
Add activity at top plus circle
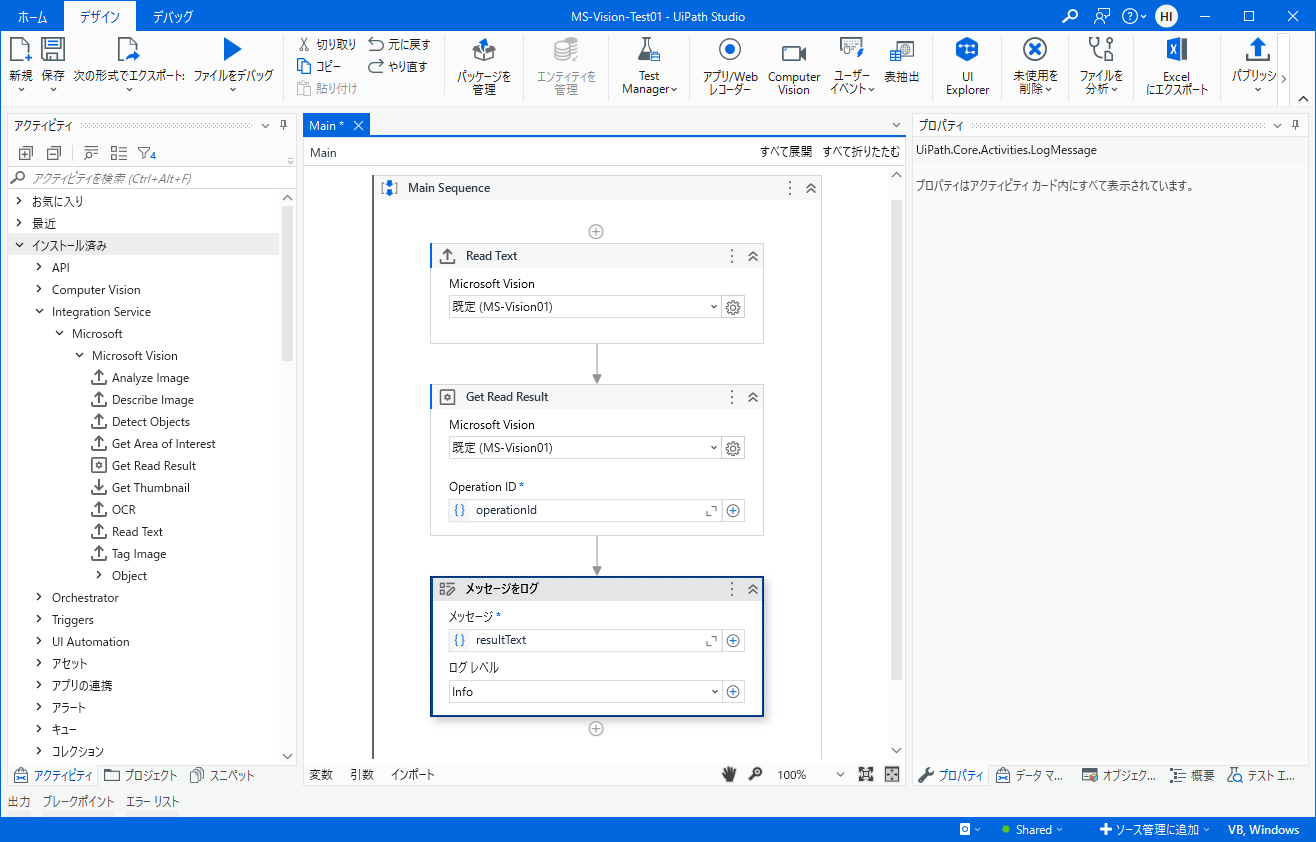pyautogui.click(x=596, y=231)
